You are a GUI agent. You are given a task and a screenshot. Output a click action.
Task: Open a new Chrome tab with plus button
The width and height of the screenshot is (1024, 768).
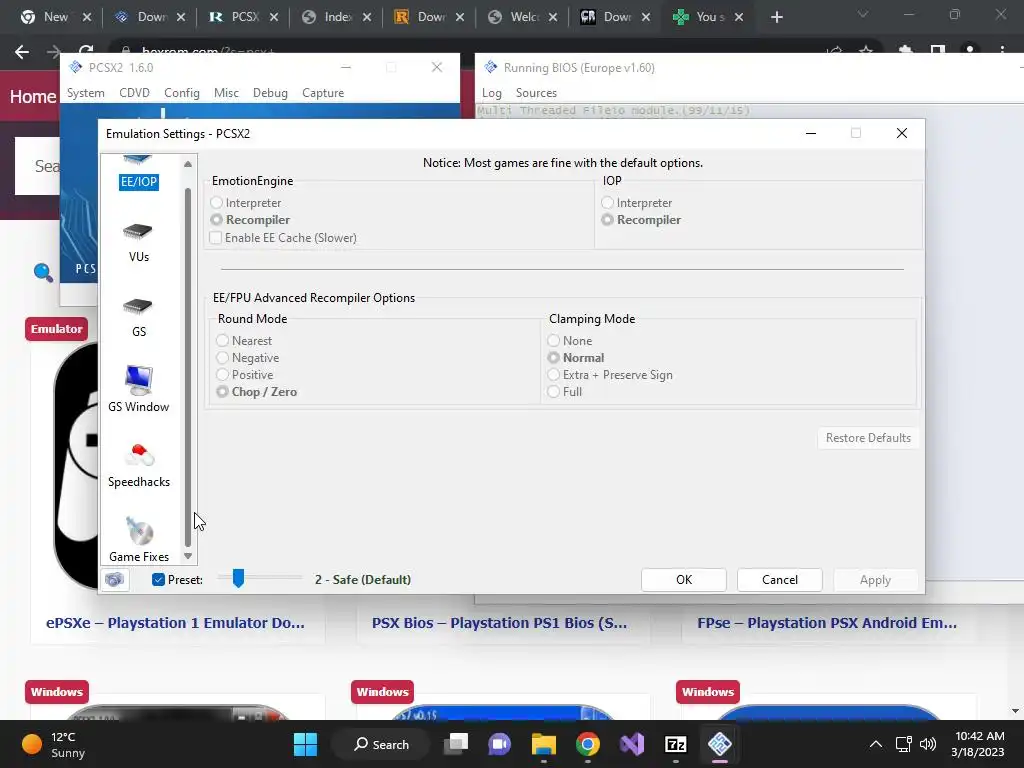(x=776, y=17)
